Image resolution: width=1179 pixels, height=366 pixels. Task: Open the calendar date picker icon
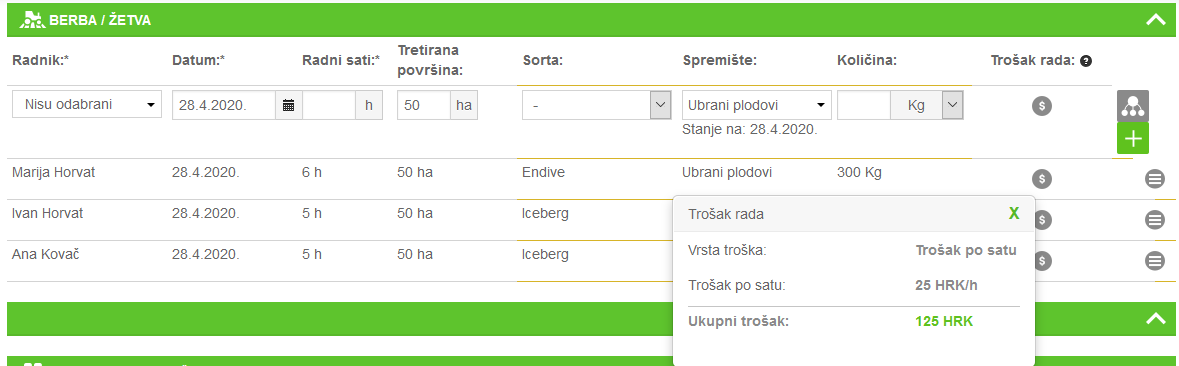288,105
